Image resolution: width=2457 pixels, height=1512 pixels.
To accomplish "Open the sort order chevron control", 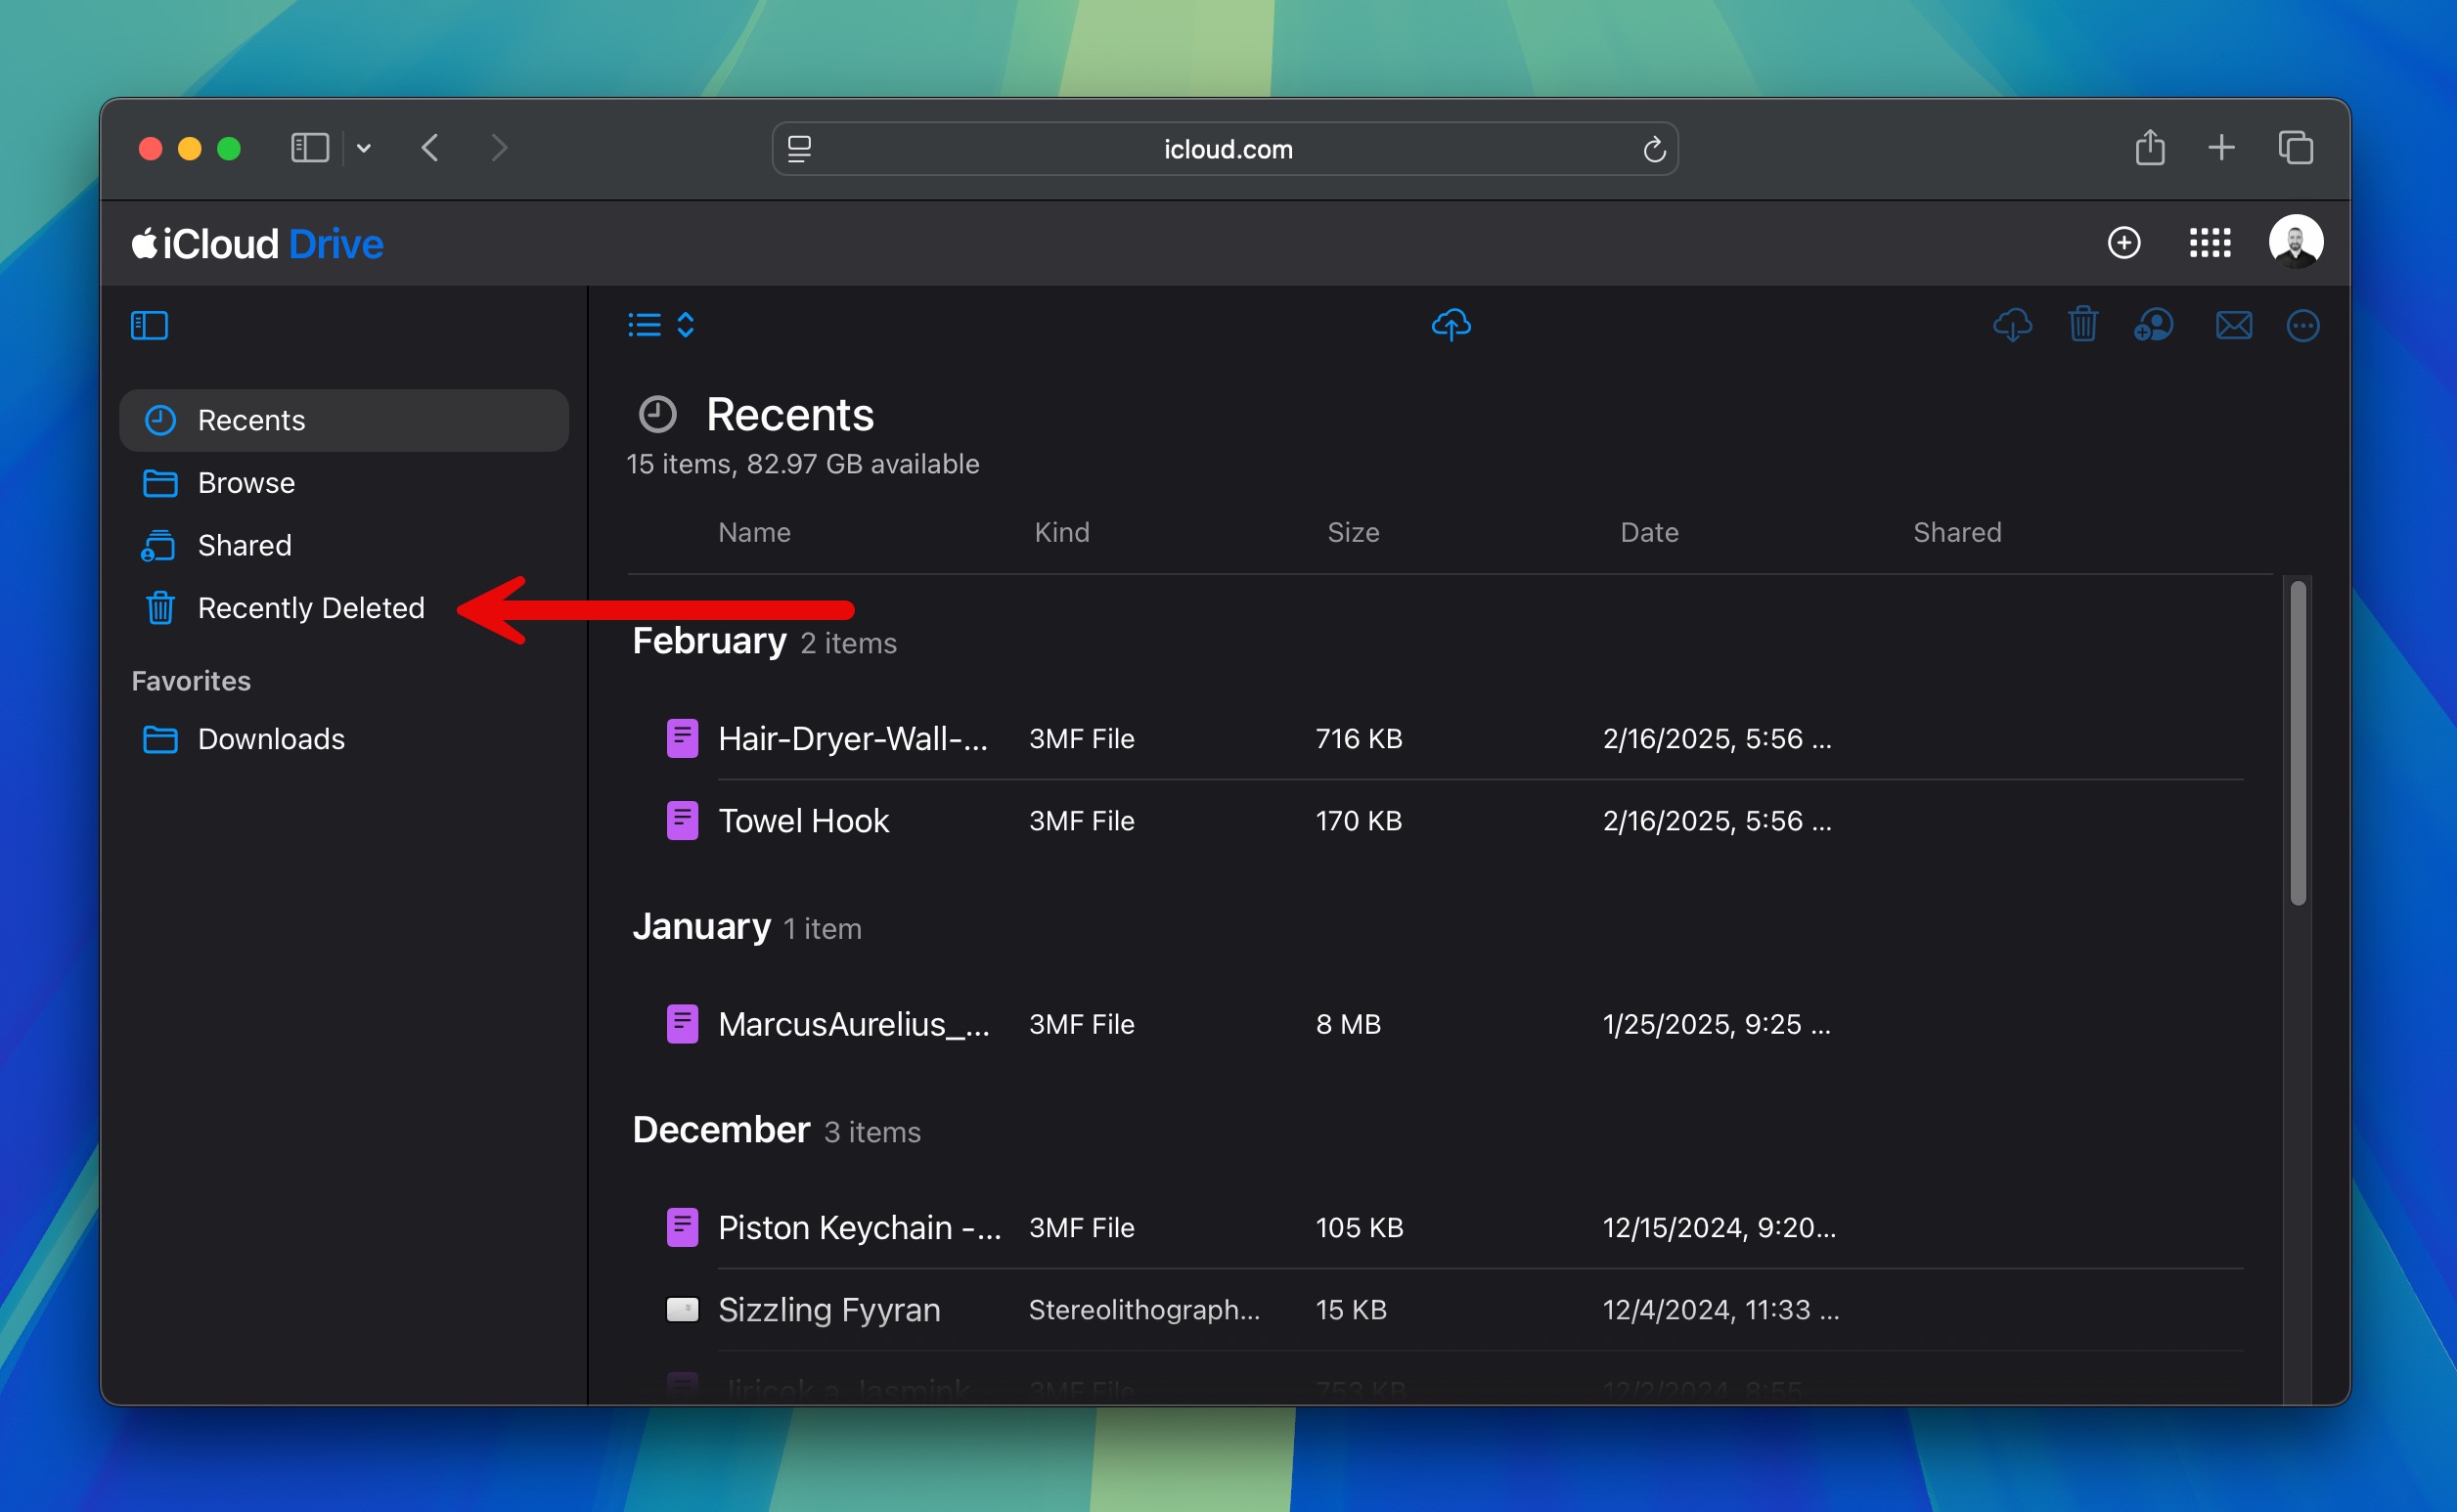I will coord(687,324).
